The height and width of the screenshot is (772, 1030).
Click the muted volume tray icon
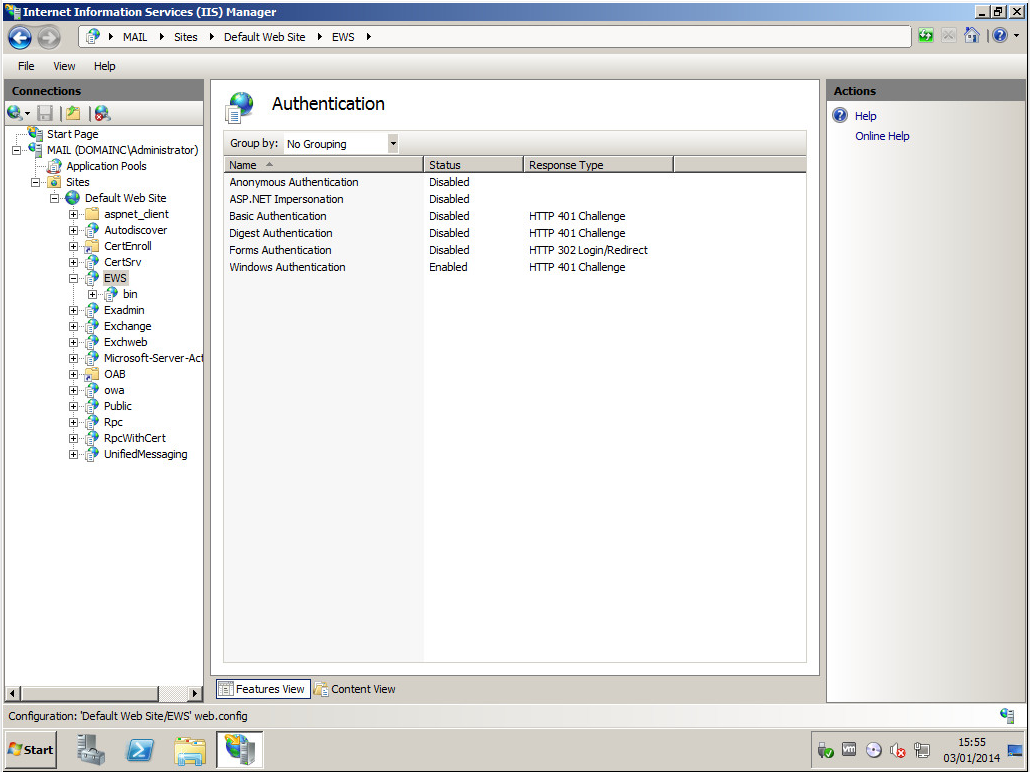tap(897, 750)
